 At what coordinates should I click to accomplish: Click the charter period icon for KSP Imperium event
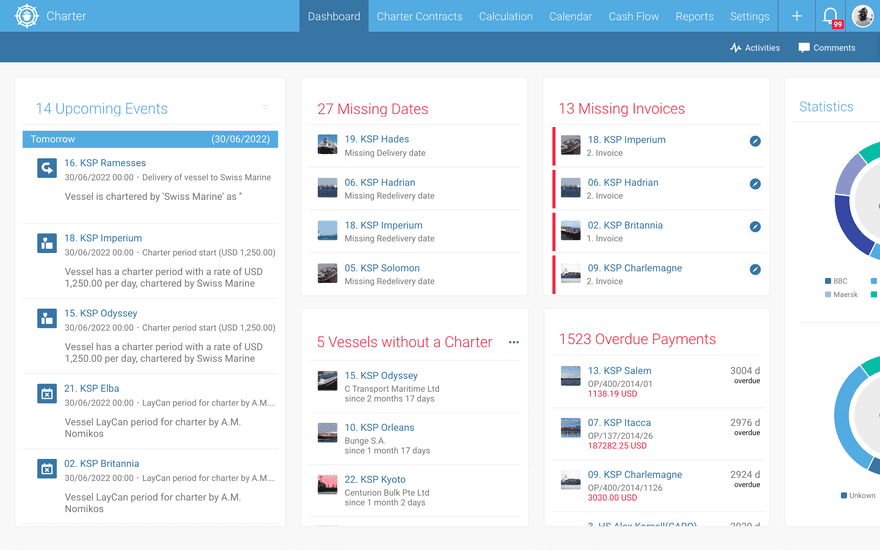coord(47,243)
